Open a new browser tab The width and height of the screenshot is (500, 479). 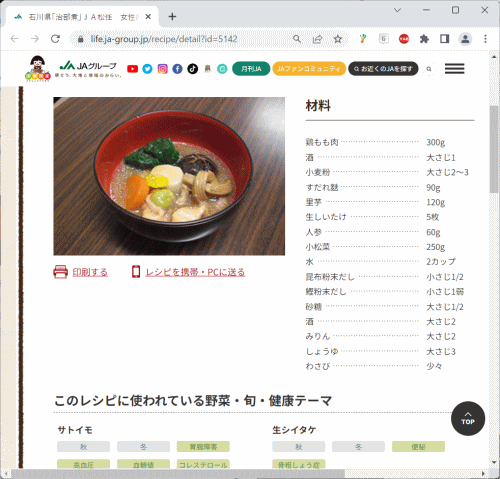172,17
